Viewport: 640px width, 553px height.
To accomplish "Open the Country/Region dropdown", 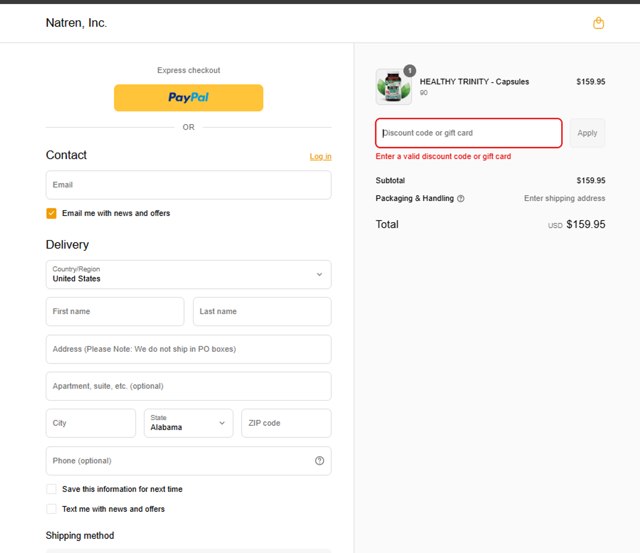I will click(189, 275).
